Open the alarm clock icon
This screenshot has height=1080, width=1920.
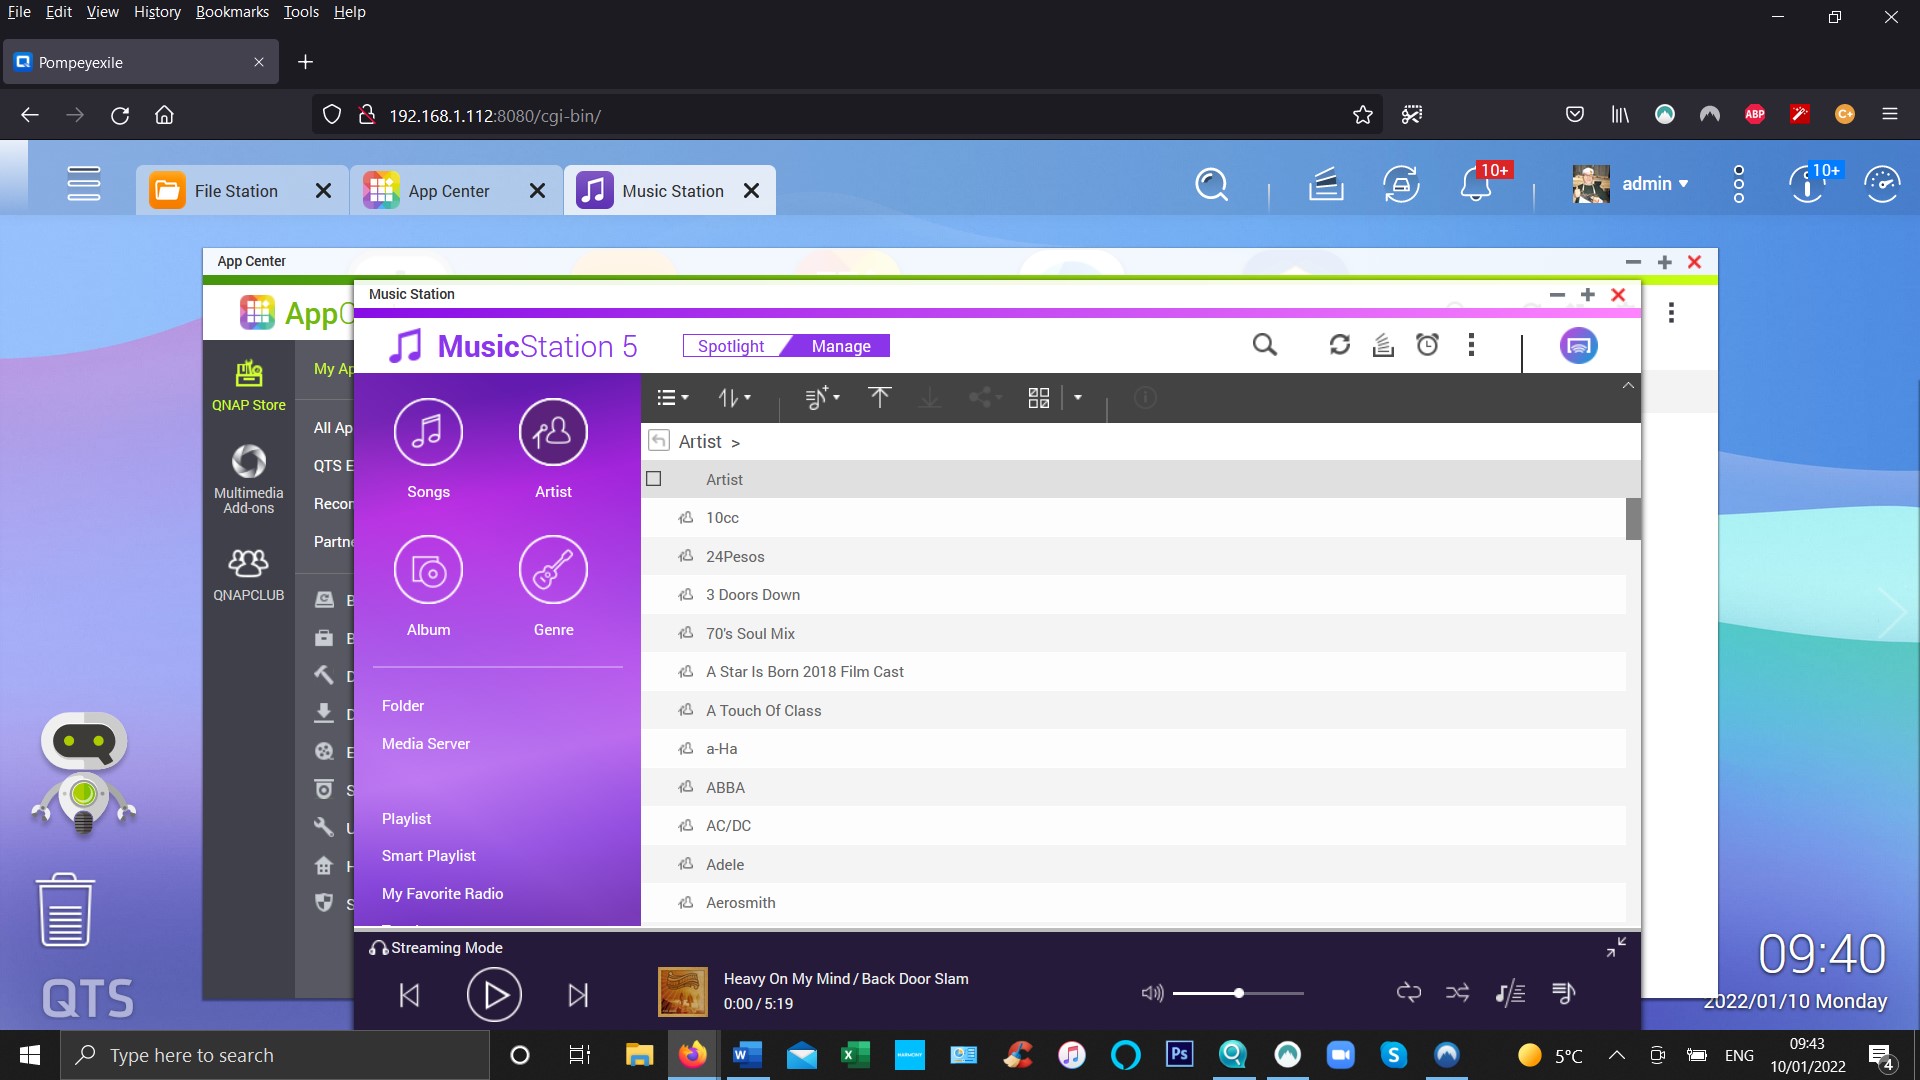1427,346
